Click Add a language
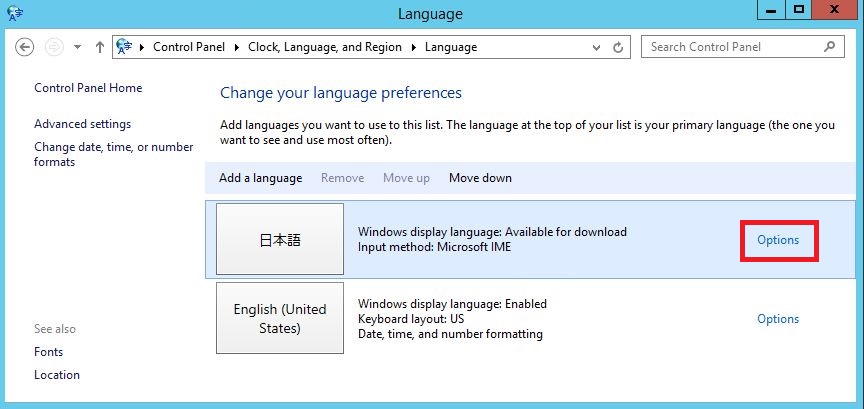 [x=261, y=178]
